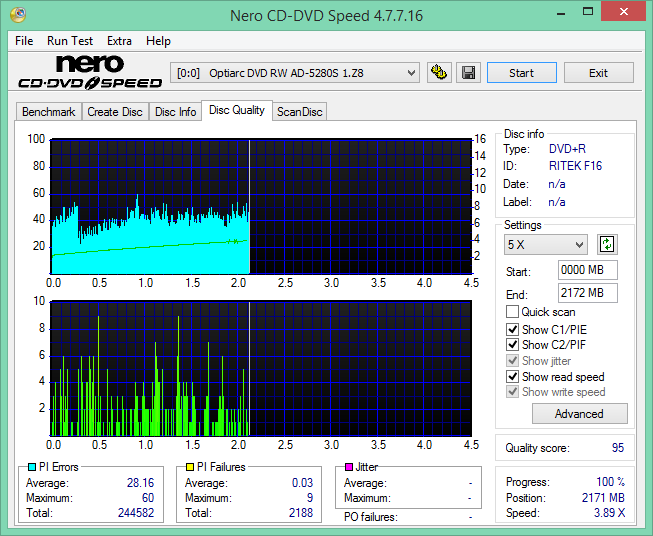The width and height of the screenshot is (653, 536).
Task: Click the Quality score value 95
Action: [618, 448]
